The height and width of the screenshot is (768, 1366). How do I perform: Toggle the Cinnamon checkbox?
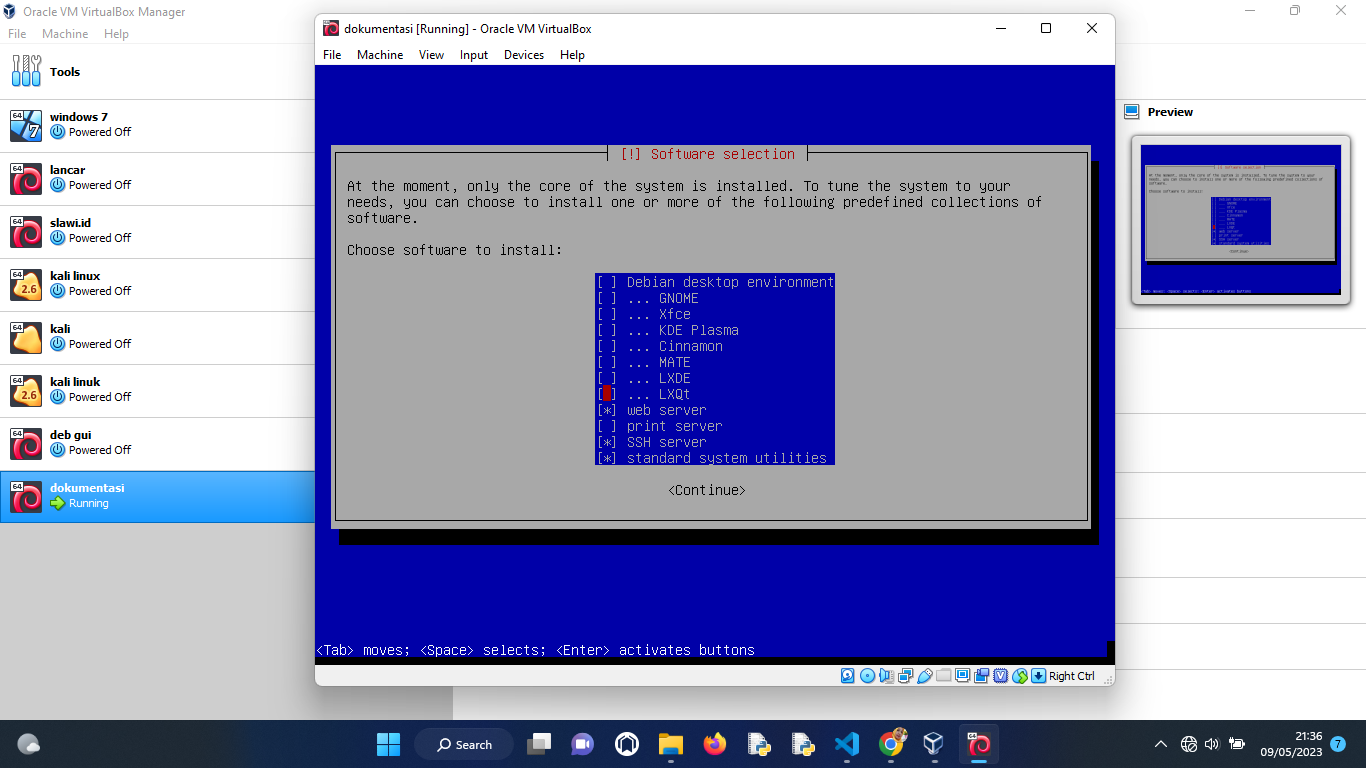(607, 346)
